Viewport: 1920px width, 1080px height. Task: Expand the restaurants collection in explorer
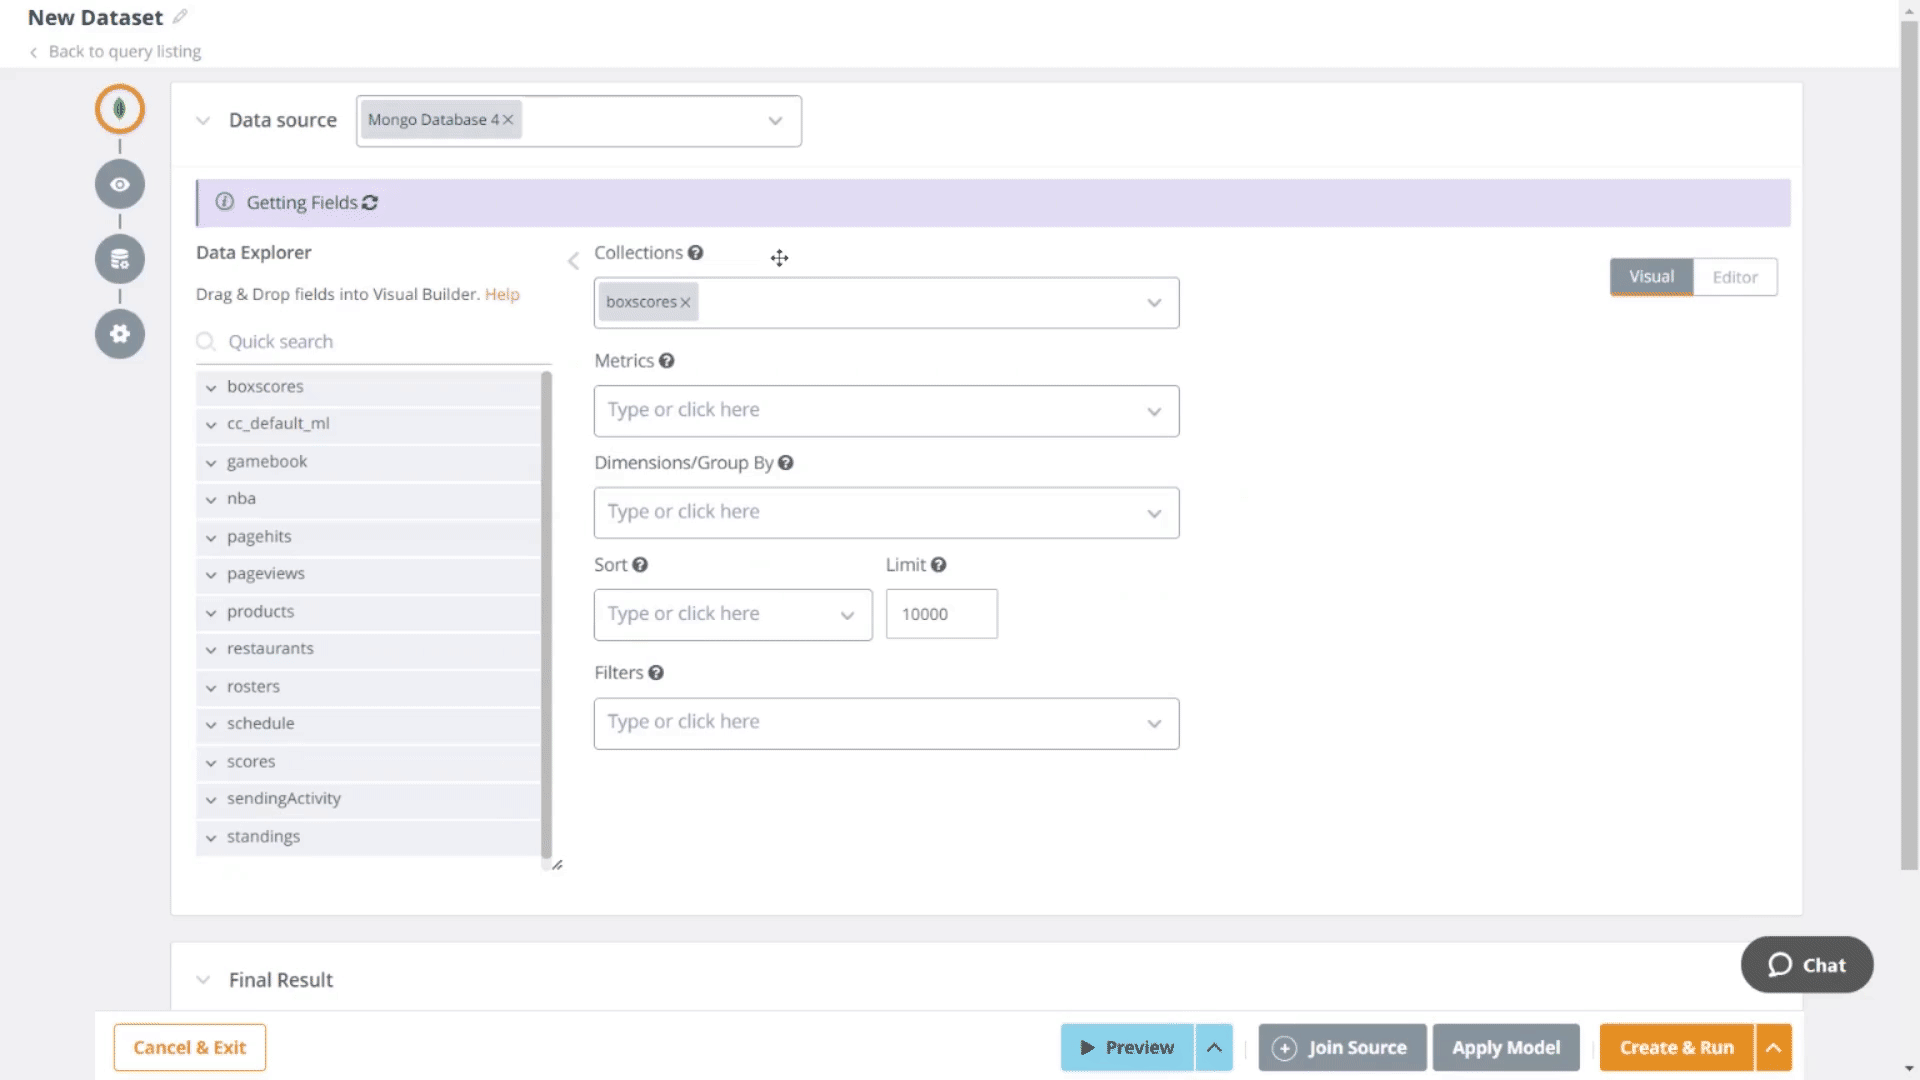tap(211, 650)
